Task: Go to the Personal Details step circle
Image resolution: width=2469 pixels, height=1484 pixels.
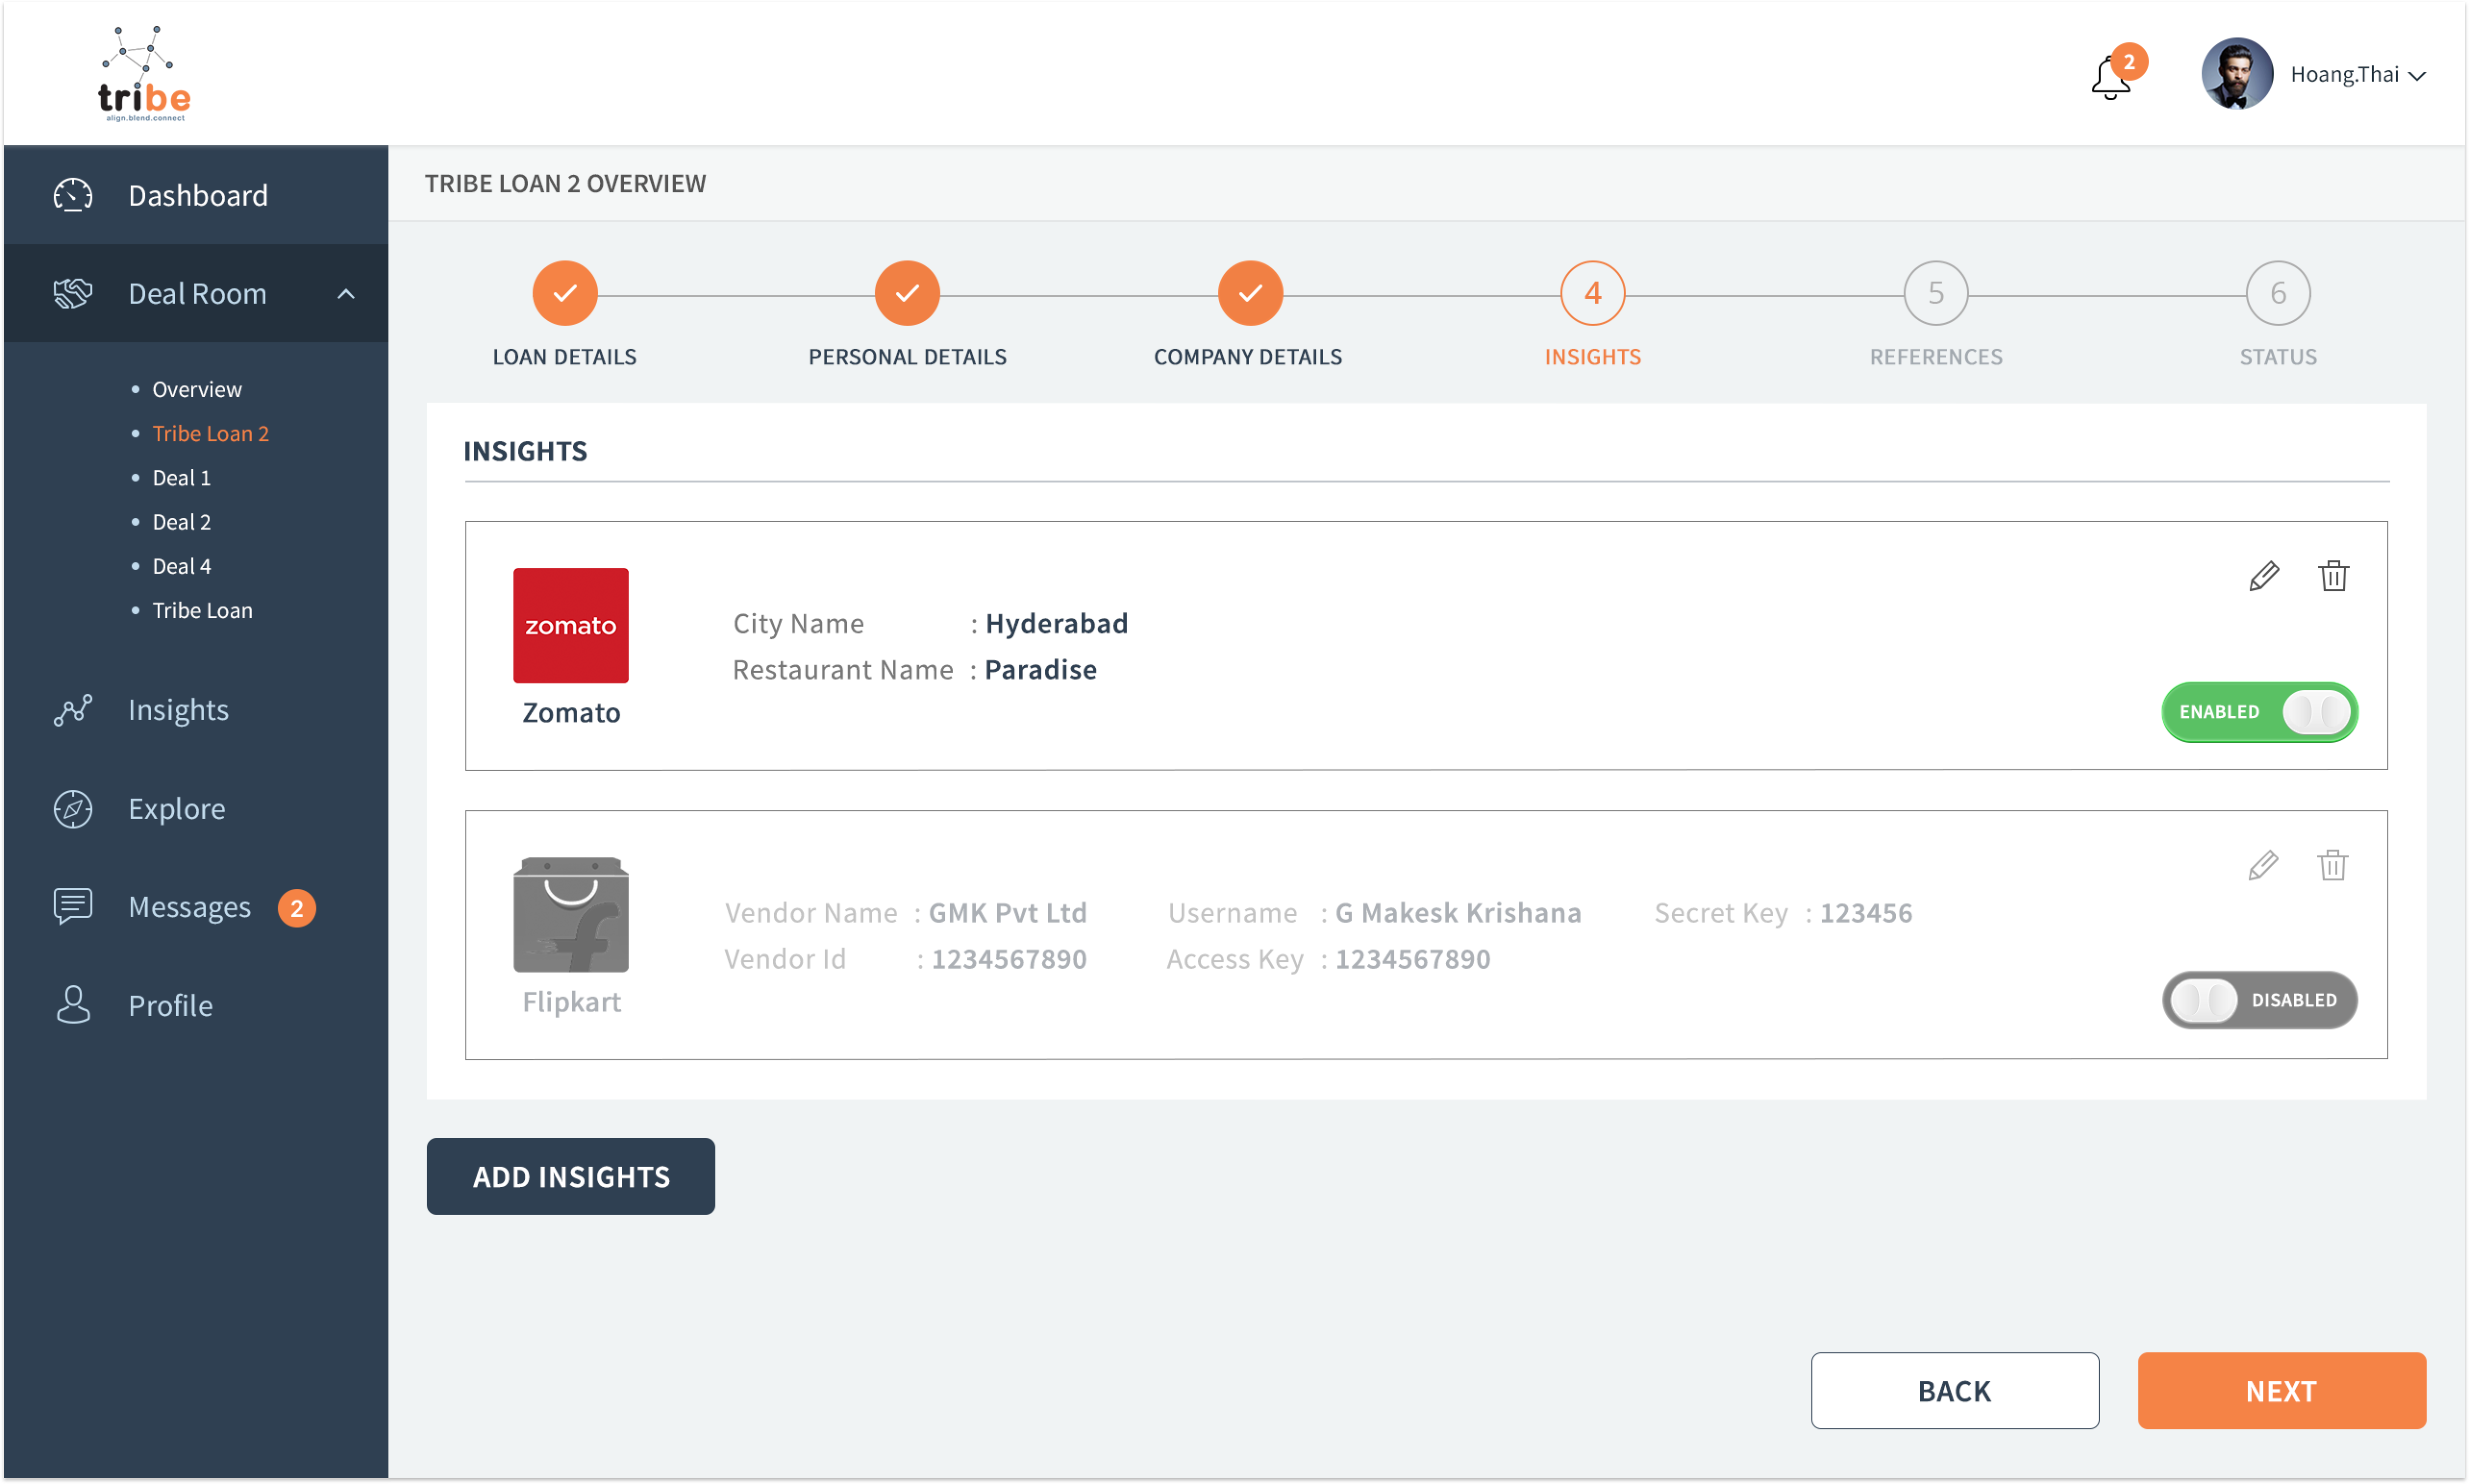Action: 907,293
